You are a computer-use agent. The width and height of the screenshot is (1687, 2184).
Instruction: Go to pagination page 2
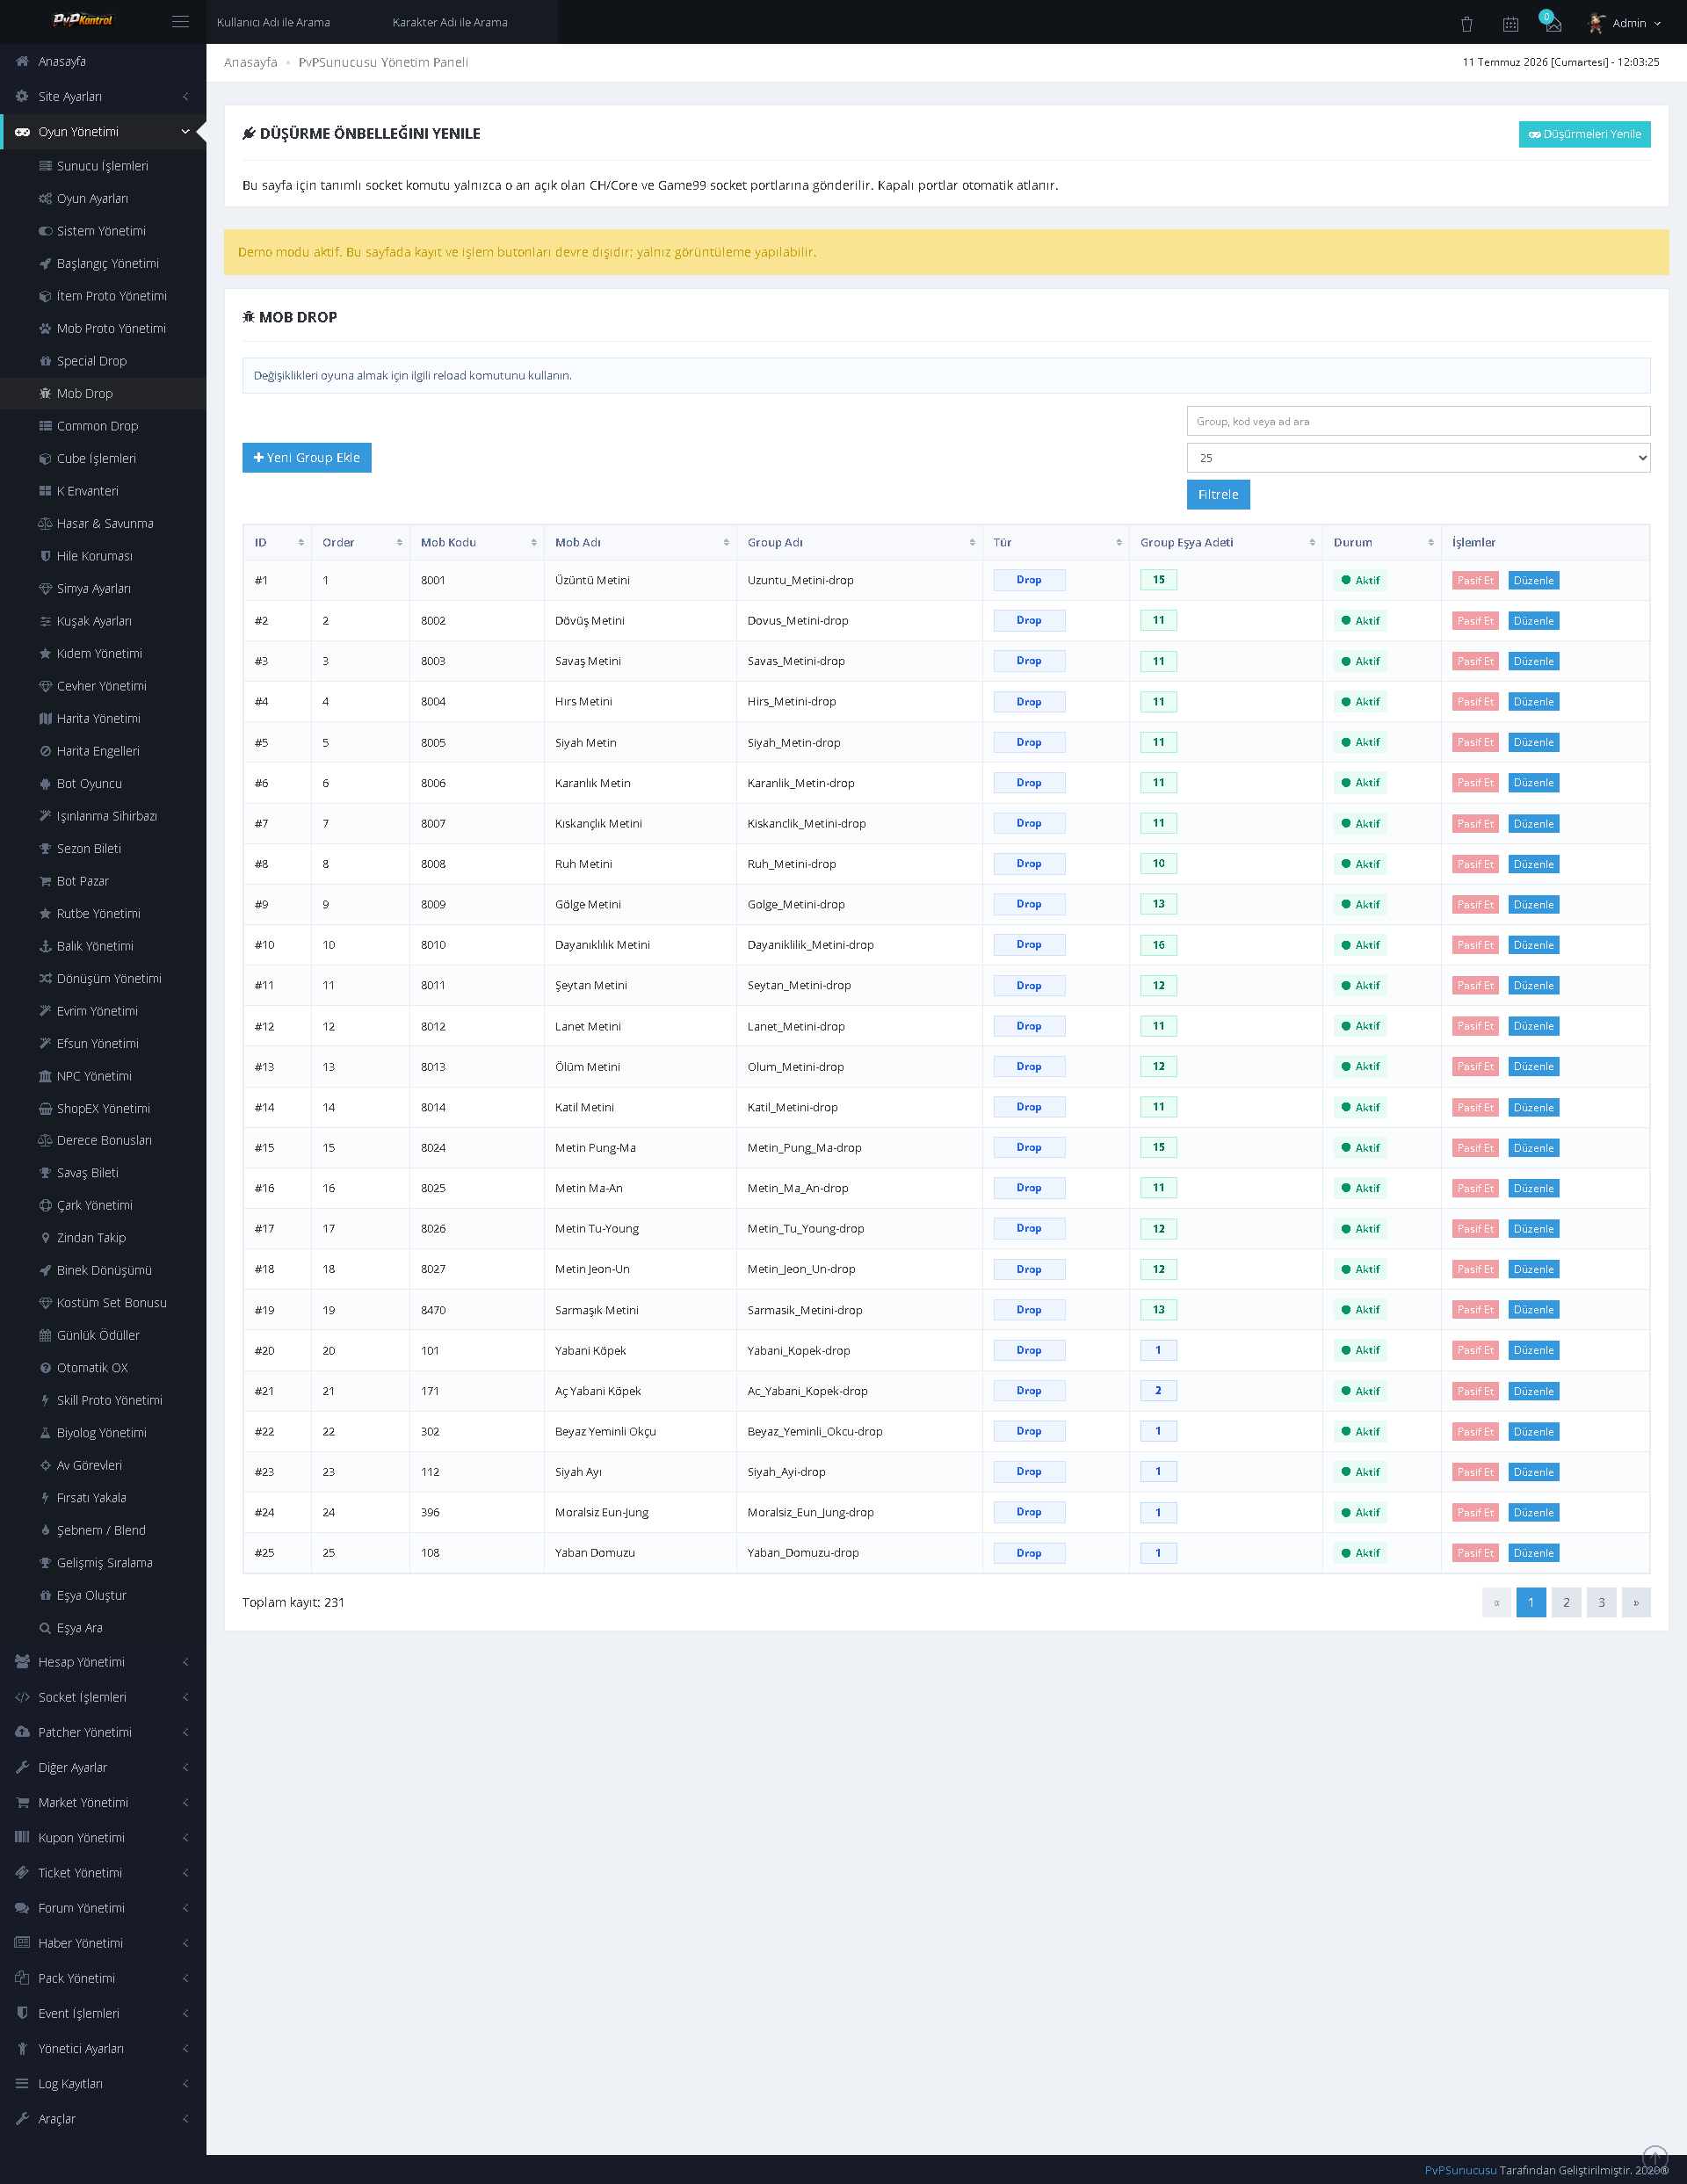(x=1566, y=1603)
